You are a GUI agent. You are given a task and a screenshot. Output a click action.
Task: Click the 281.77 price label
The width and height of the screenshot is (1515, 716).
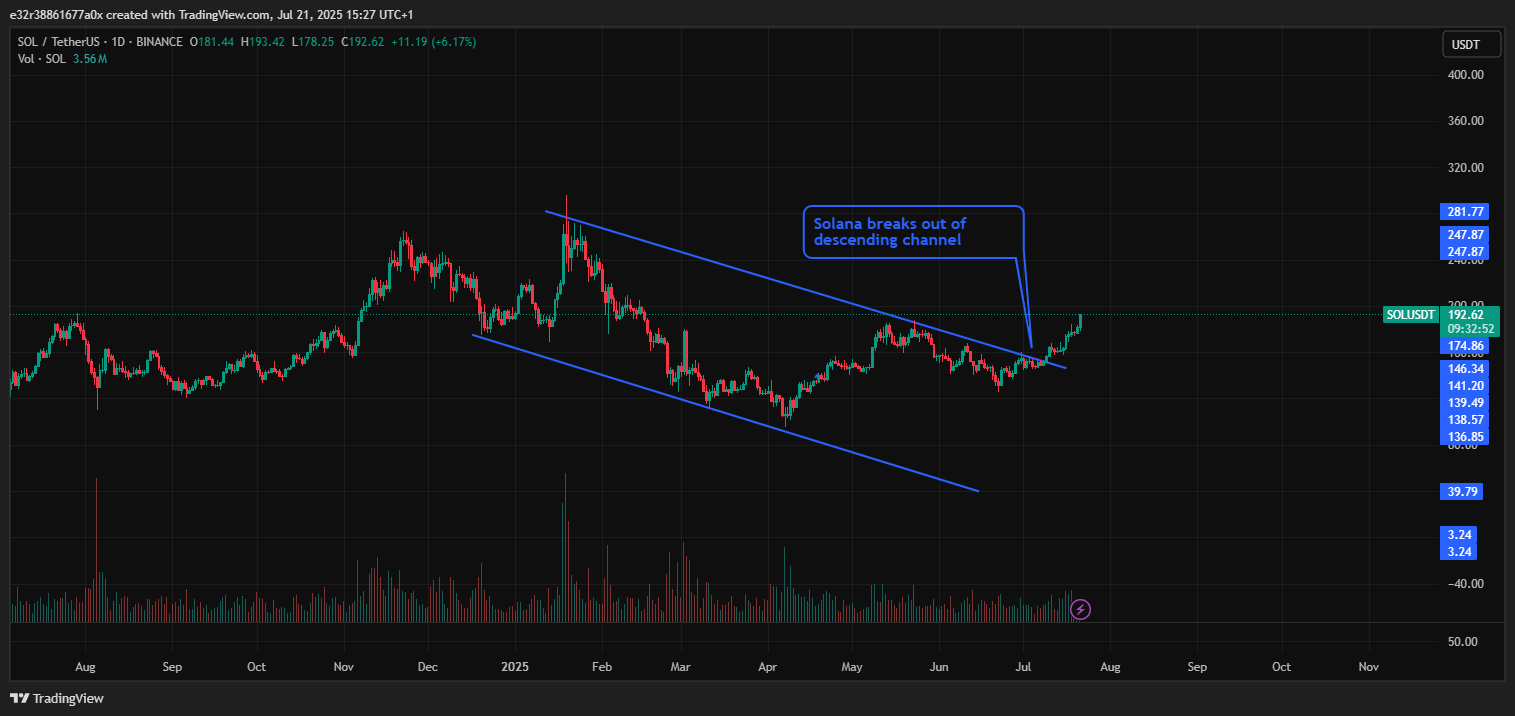point(1464,211)
